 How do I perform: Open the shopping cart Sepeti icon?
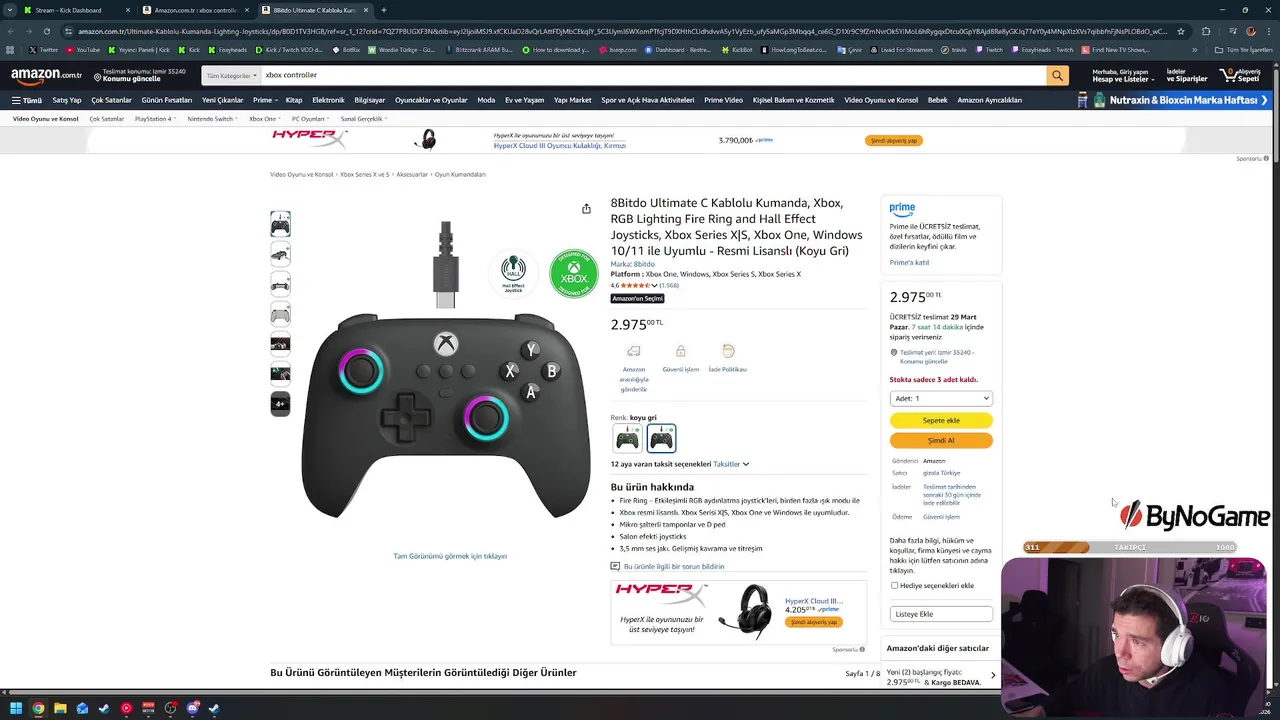[x=1242, y=75]
